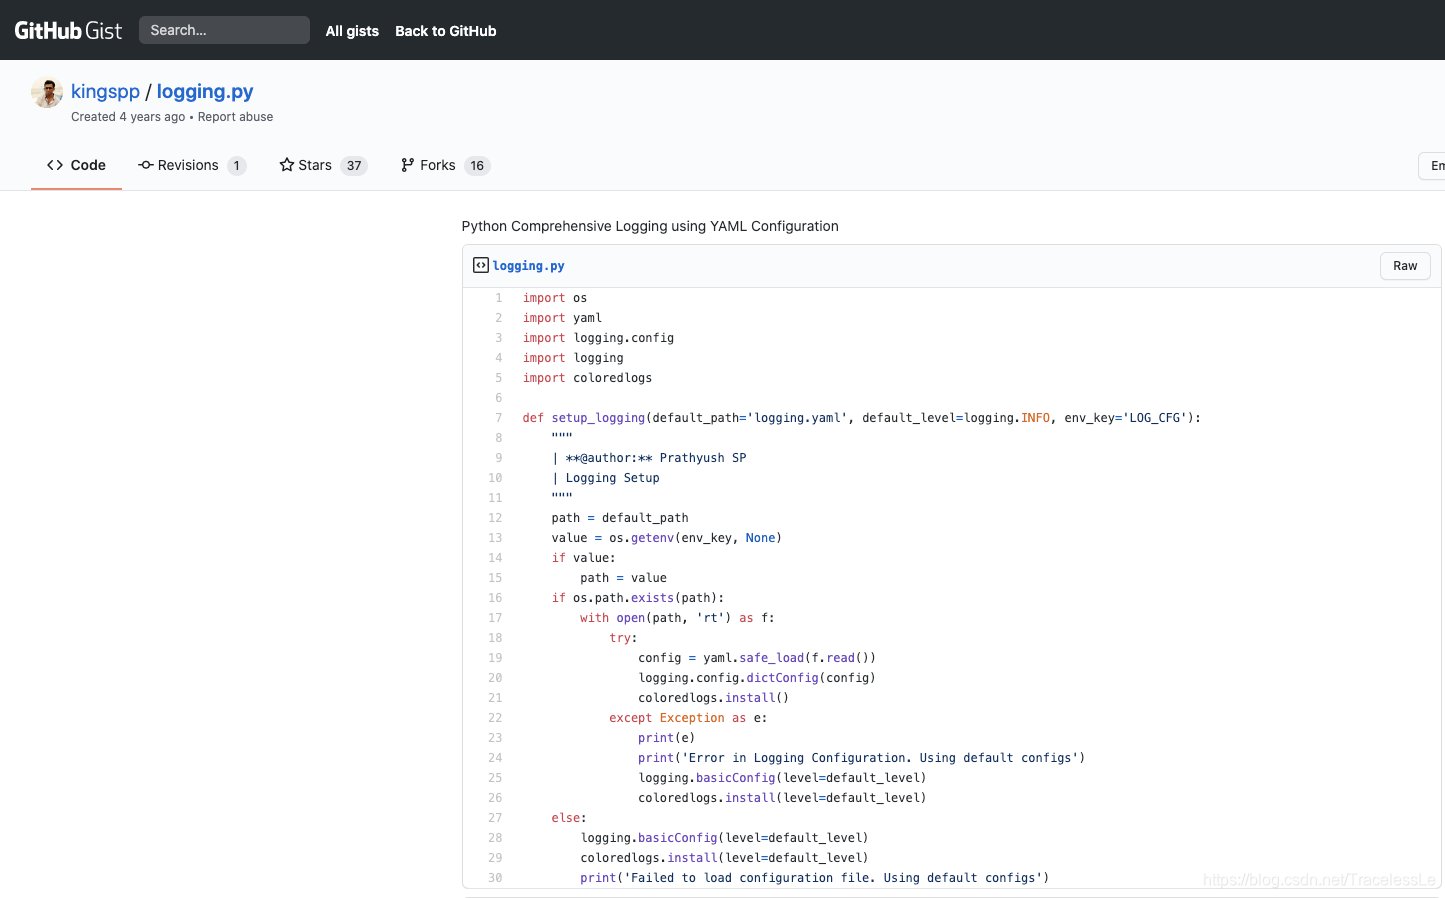The width and height of the screenshot is (1445, 898).
Task: Click the file icon beside logging.py header
Action: click(x=481, y=265)
